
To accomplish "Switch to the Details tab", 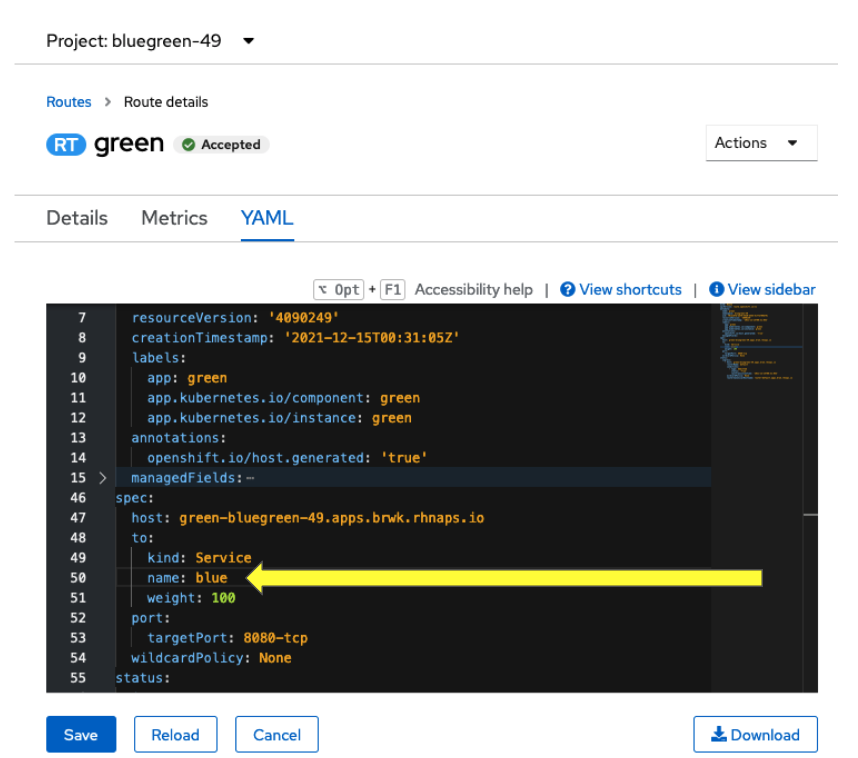I will pos(77,218).
